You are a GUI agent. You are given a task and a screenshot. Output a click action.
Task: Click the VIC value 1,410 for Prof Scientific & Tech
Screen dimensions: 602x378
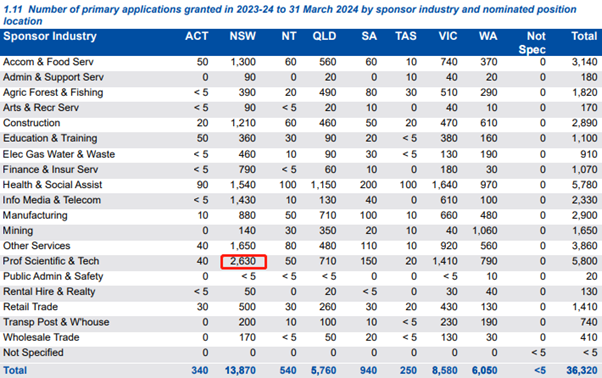tap(445, 261)
